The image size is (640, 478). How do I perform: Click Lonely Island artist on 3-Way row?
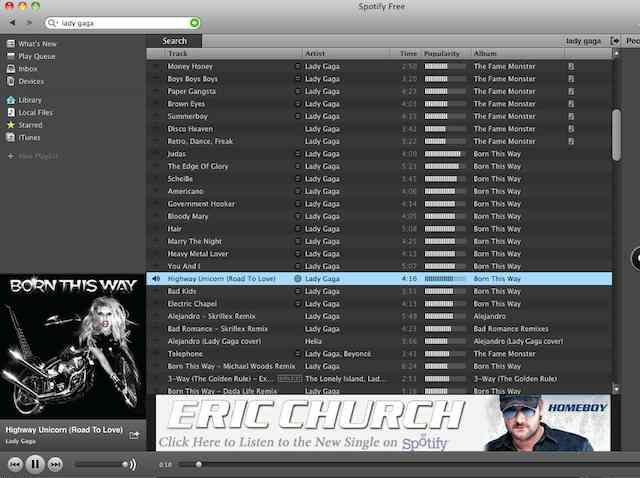point(344,379)
